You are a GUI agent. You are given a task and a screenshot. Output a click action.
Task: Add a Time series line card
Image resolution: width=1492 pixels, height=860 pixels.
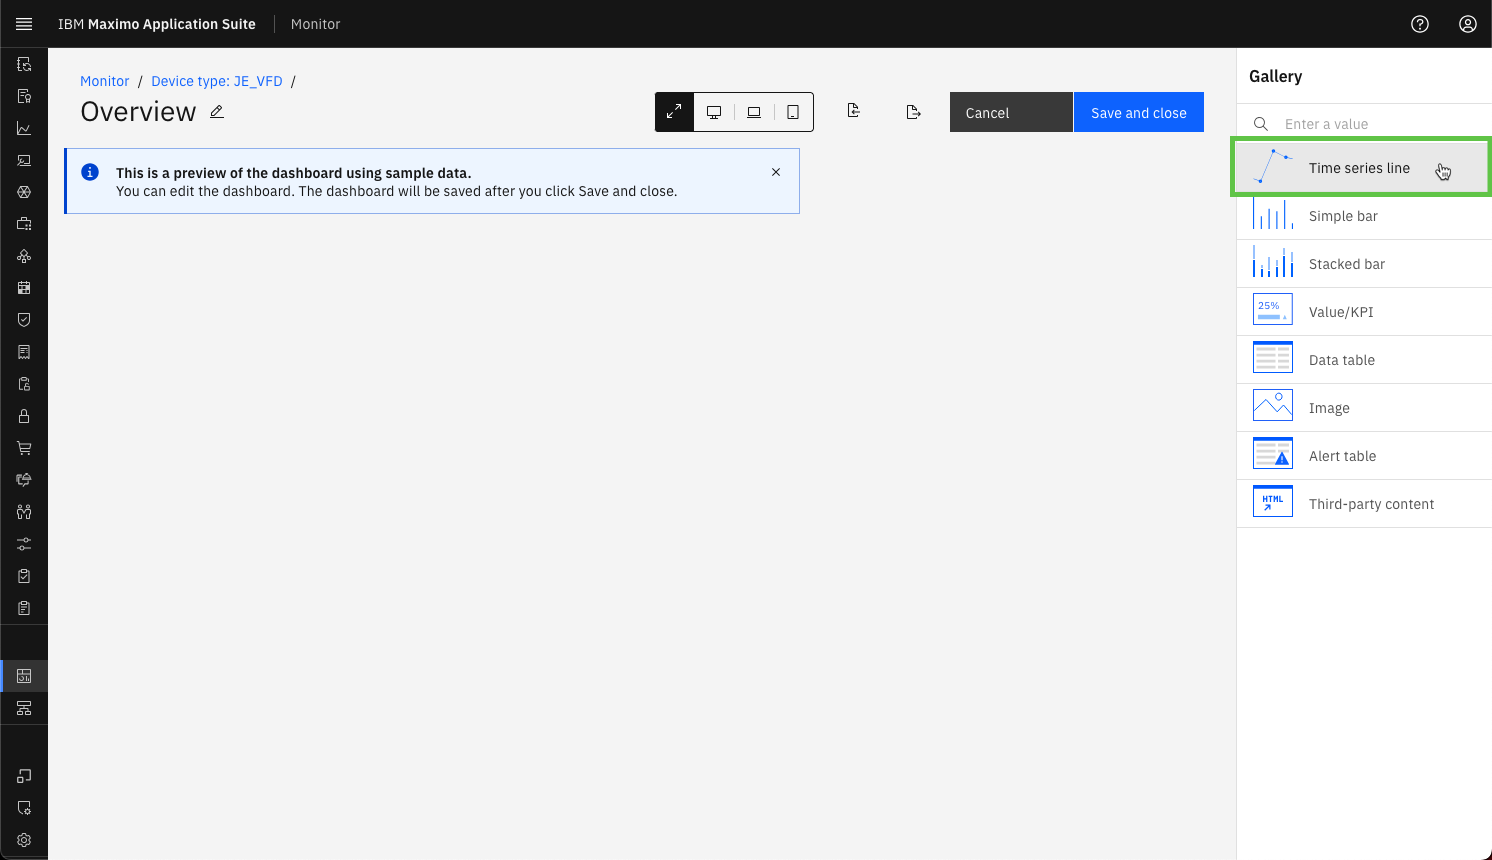coord(1362,168)
